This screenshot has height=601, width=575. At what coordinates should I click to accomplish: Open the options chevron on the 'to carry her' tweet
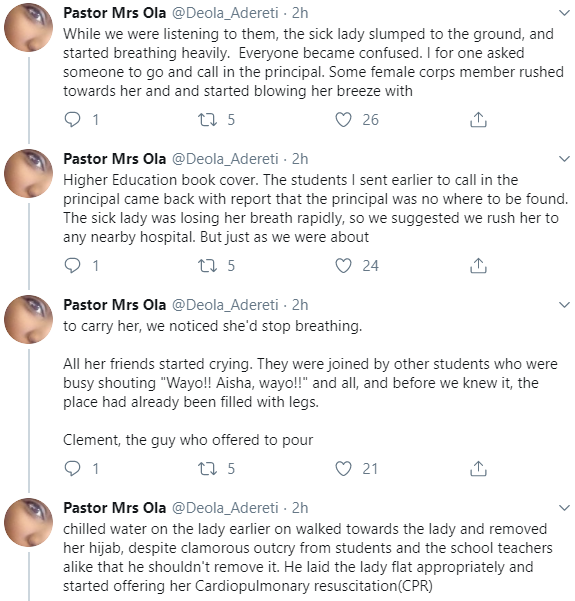[x=564, y=305]
